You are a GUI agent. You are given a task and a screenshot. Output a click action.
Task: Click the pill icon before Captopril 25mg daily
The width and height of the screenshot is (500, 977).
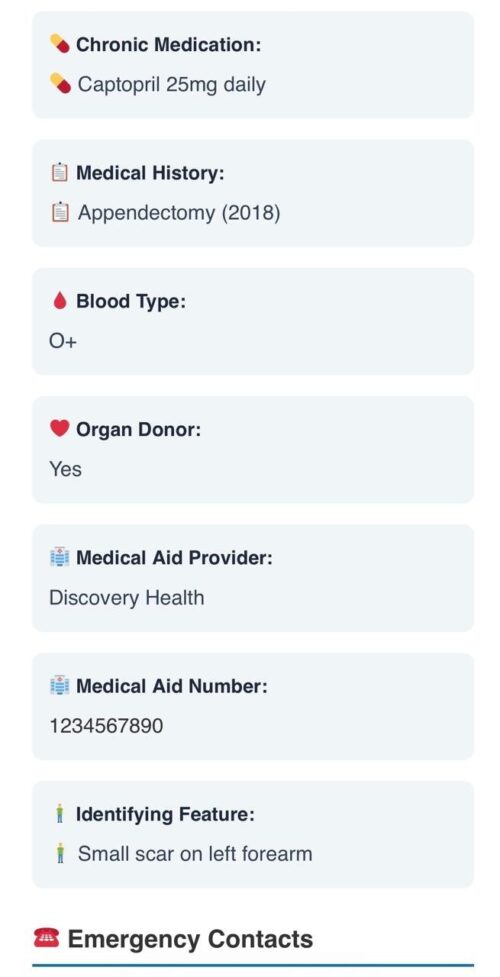[x=60, y=83]
